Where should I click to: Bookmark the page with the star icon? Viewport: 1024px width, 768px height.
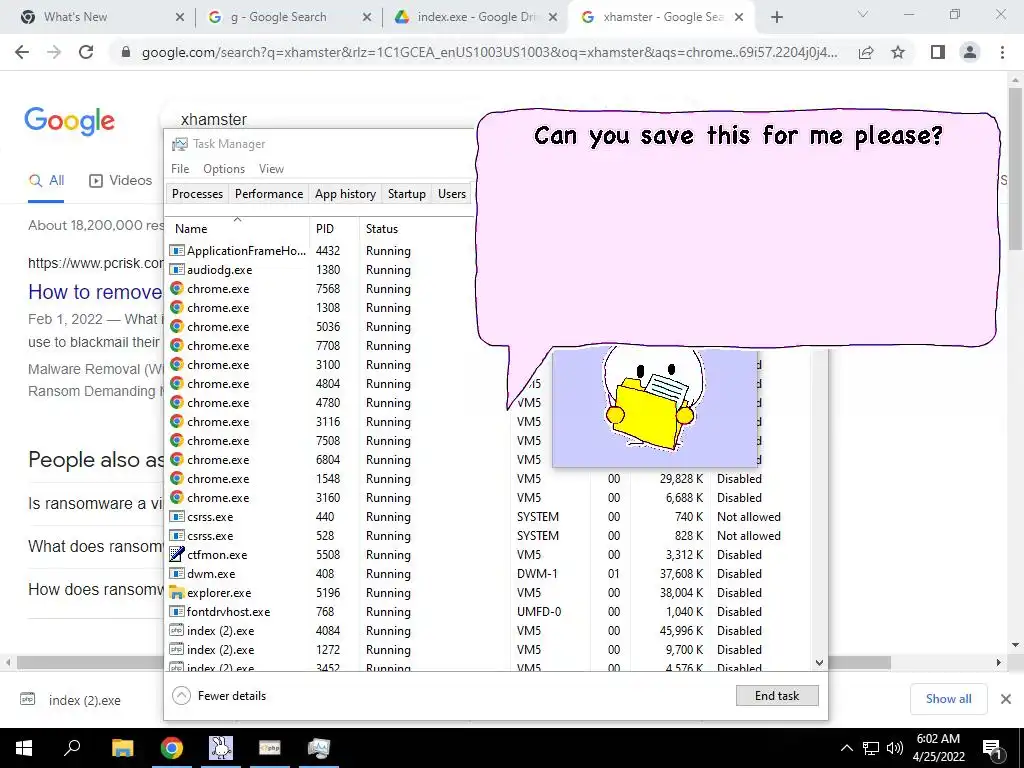point(898,52)
